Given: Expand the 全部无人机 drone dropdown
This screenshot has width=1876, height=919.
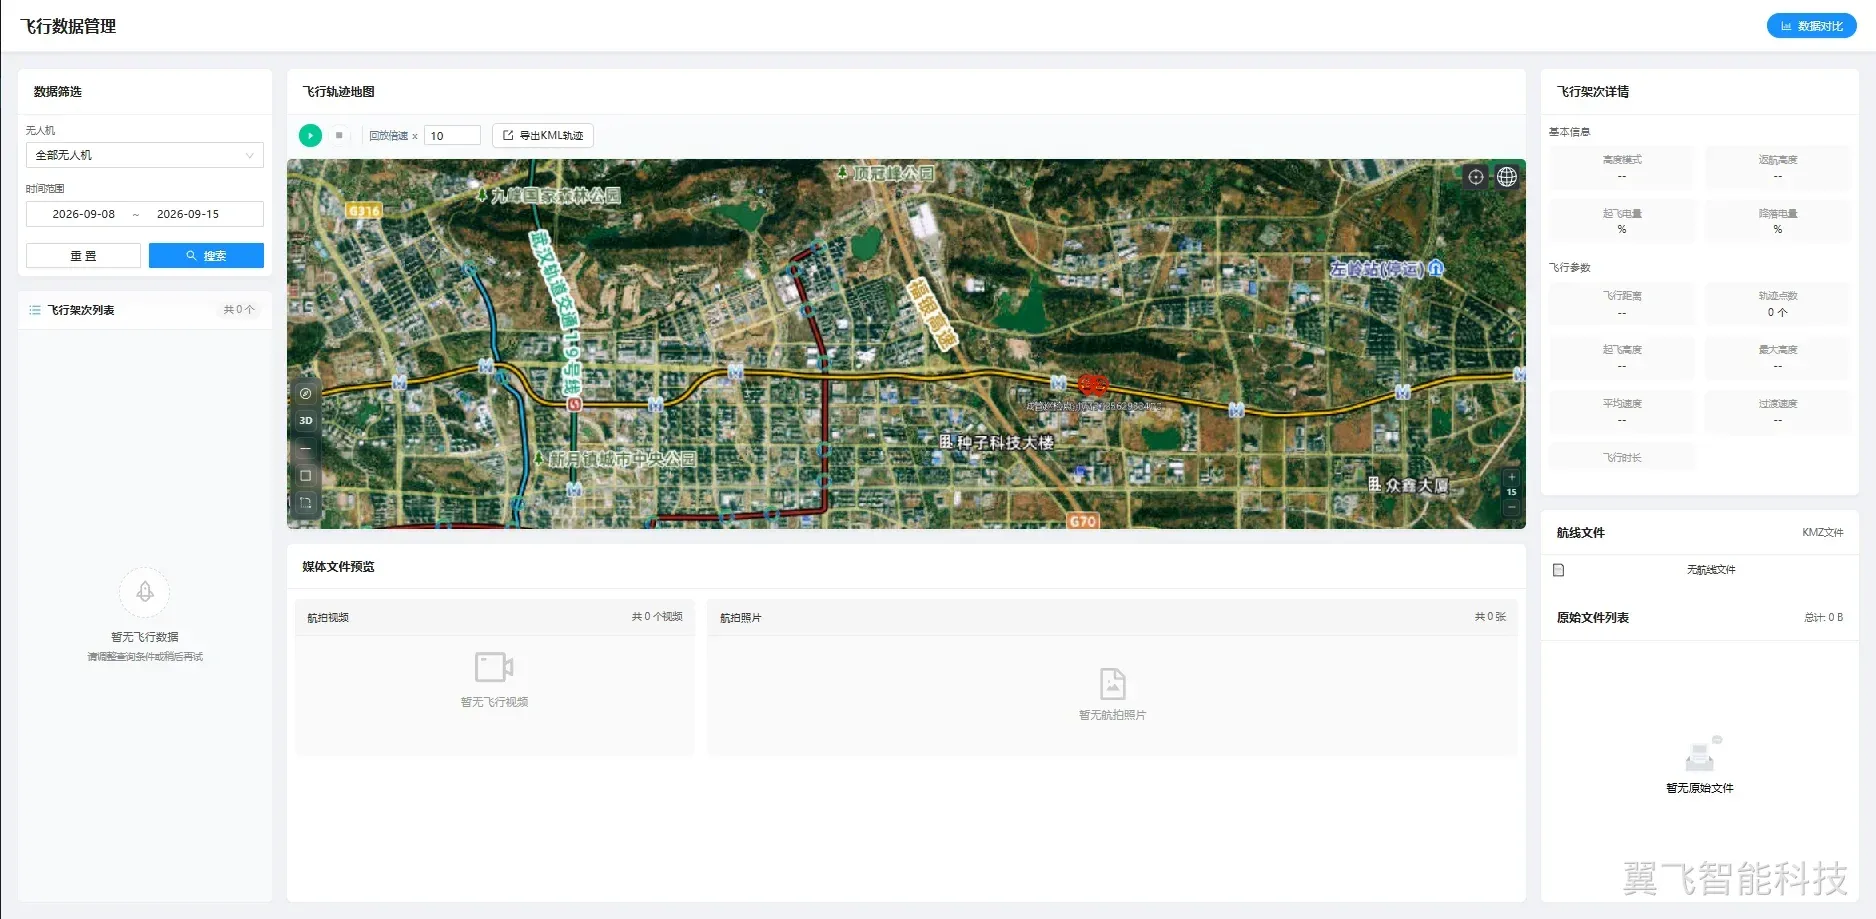Looking at the screenshot, I should (145, 155).
